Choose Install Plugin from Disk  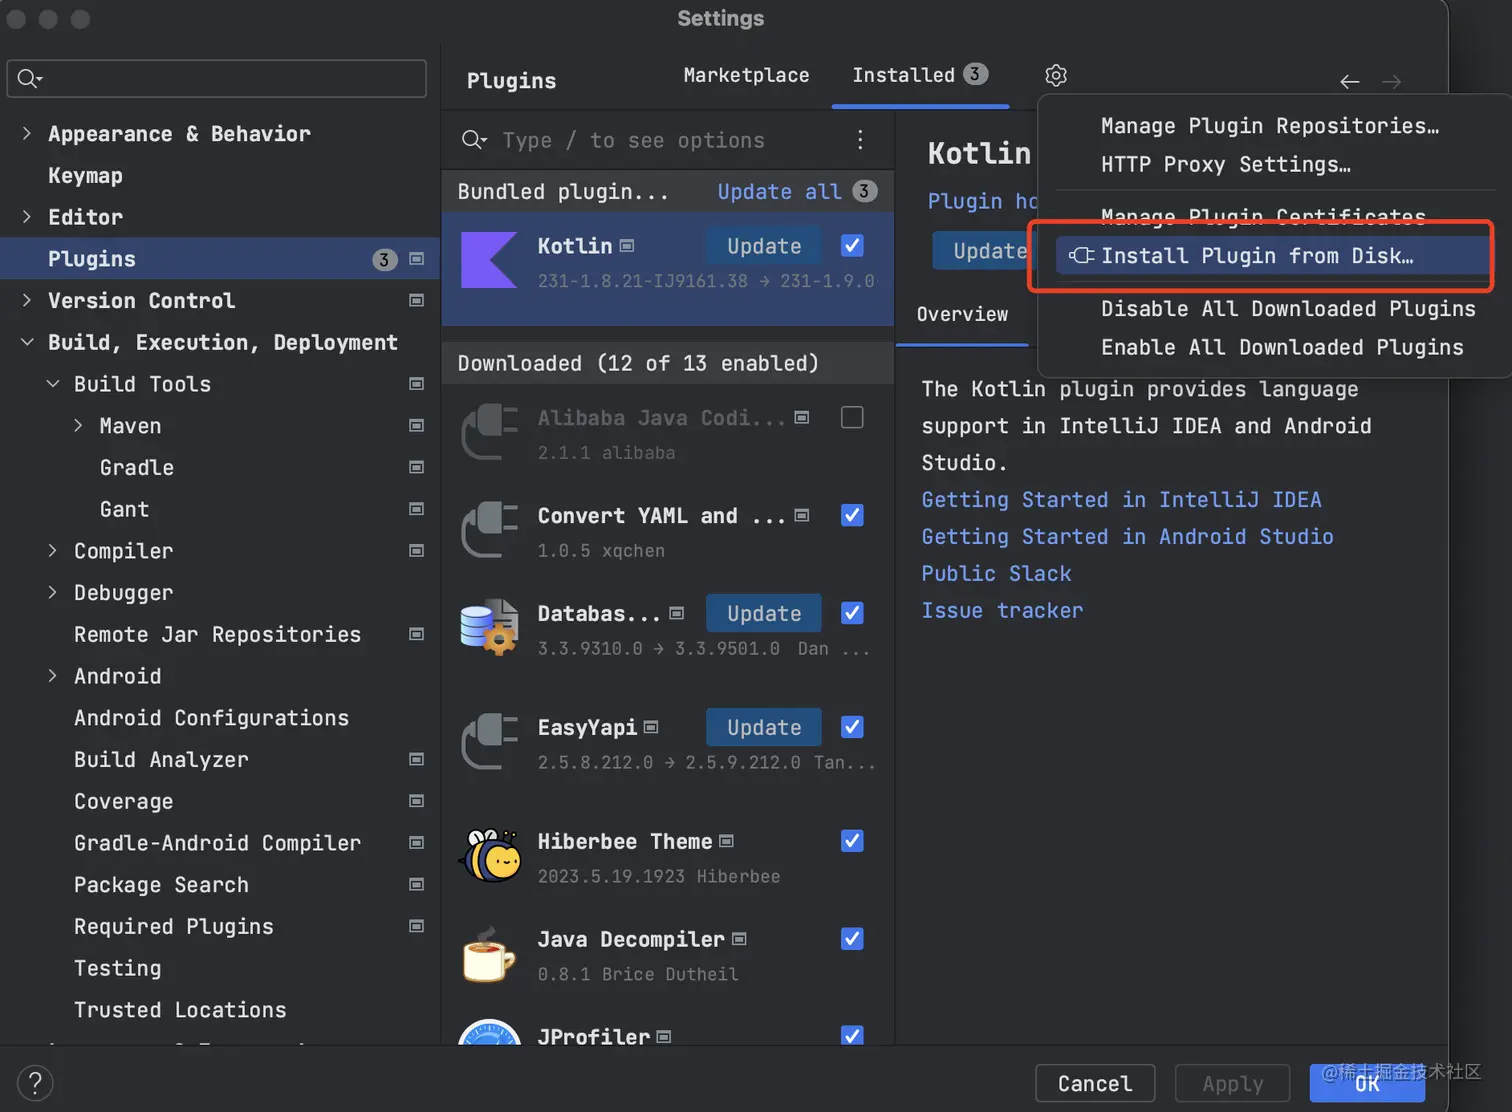click(x=1257, y=256)
